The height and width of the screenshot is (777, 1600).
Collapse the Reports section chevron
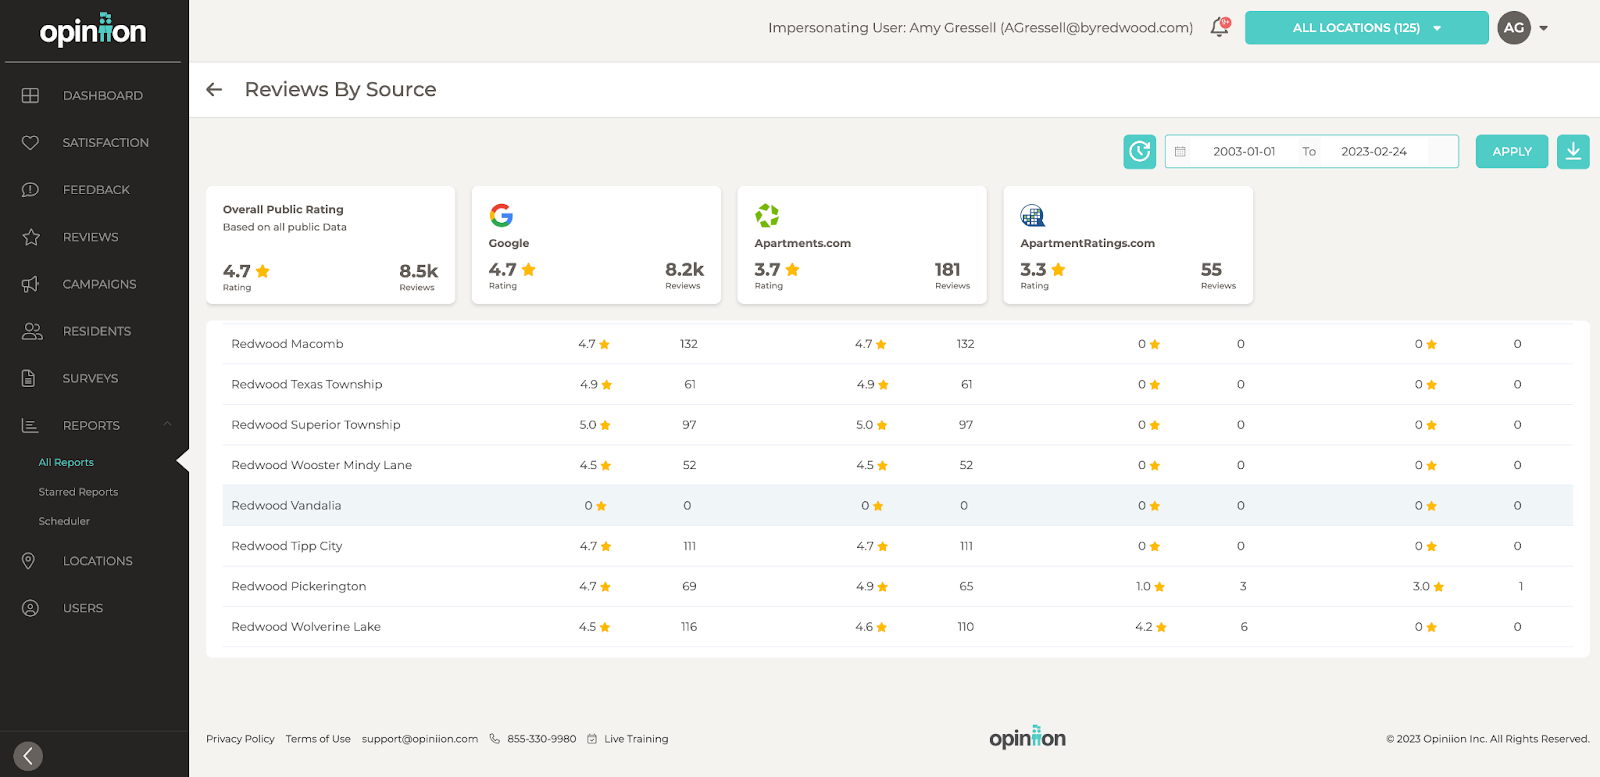(167, 425)
